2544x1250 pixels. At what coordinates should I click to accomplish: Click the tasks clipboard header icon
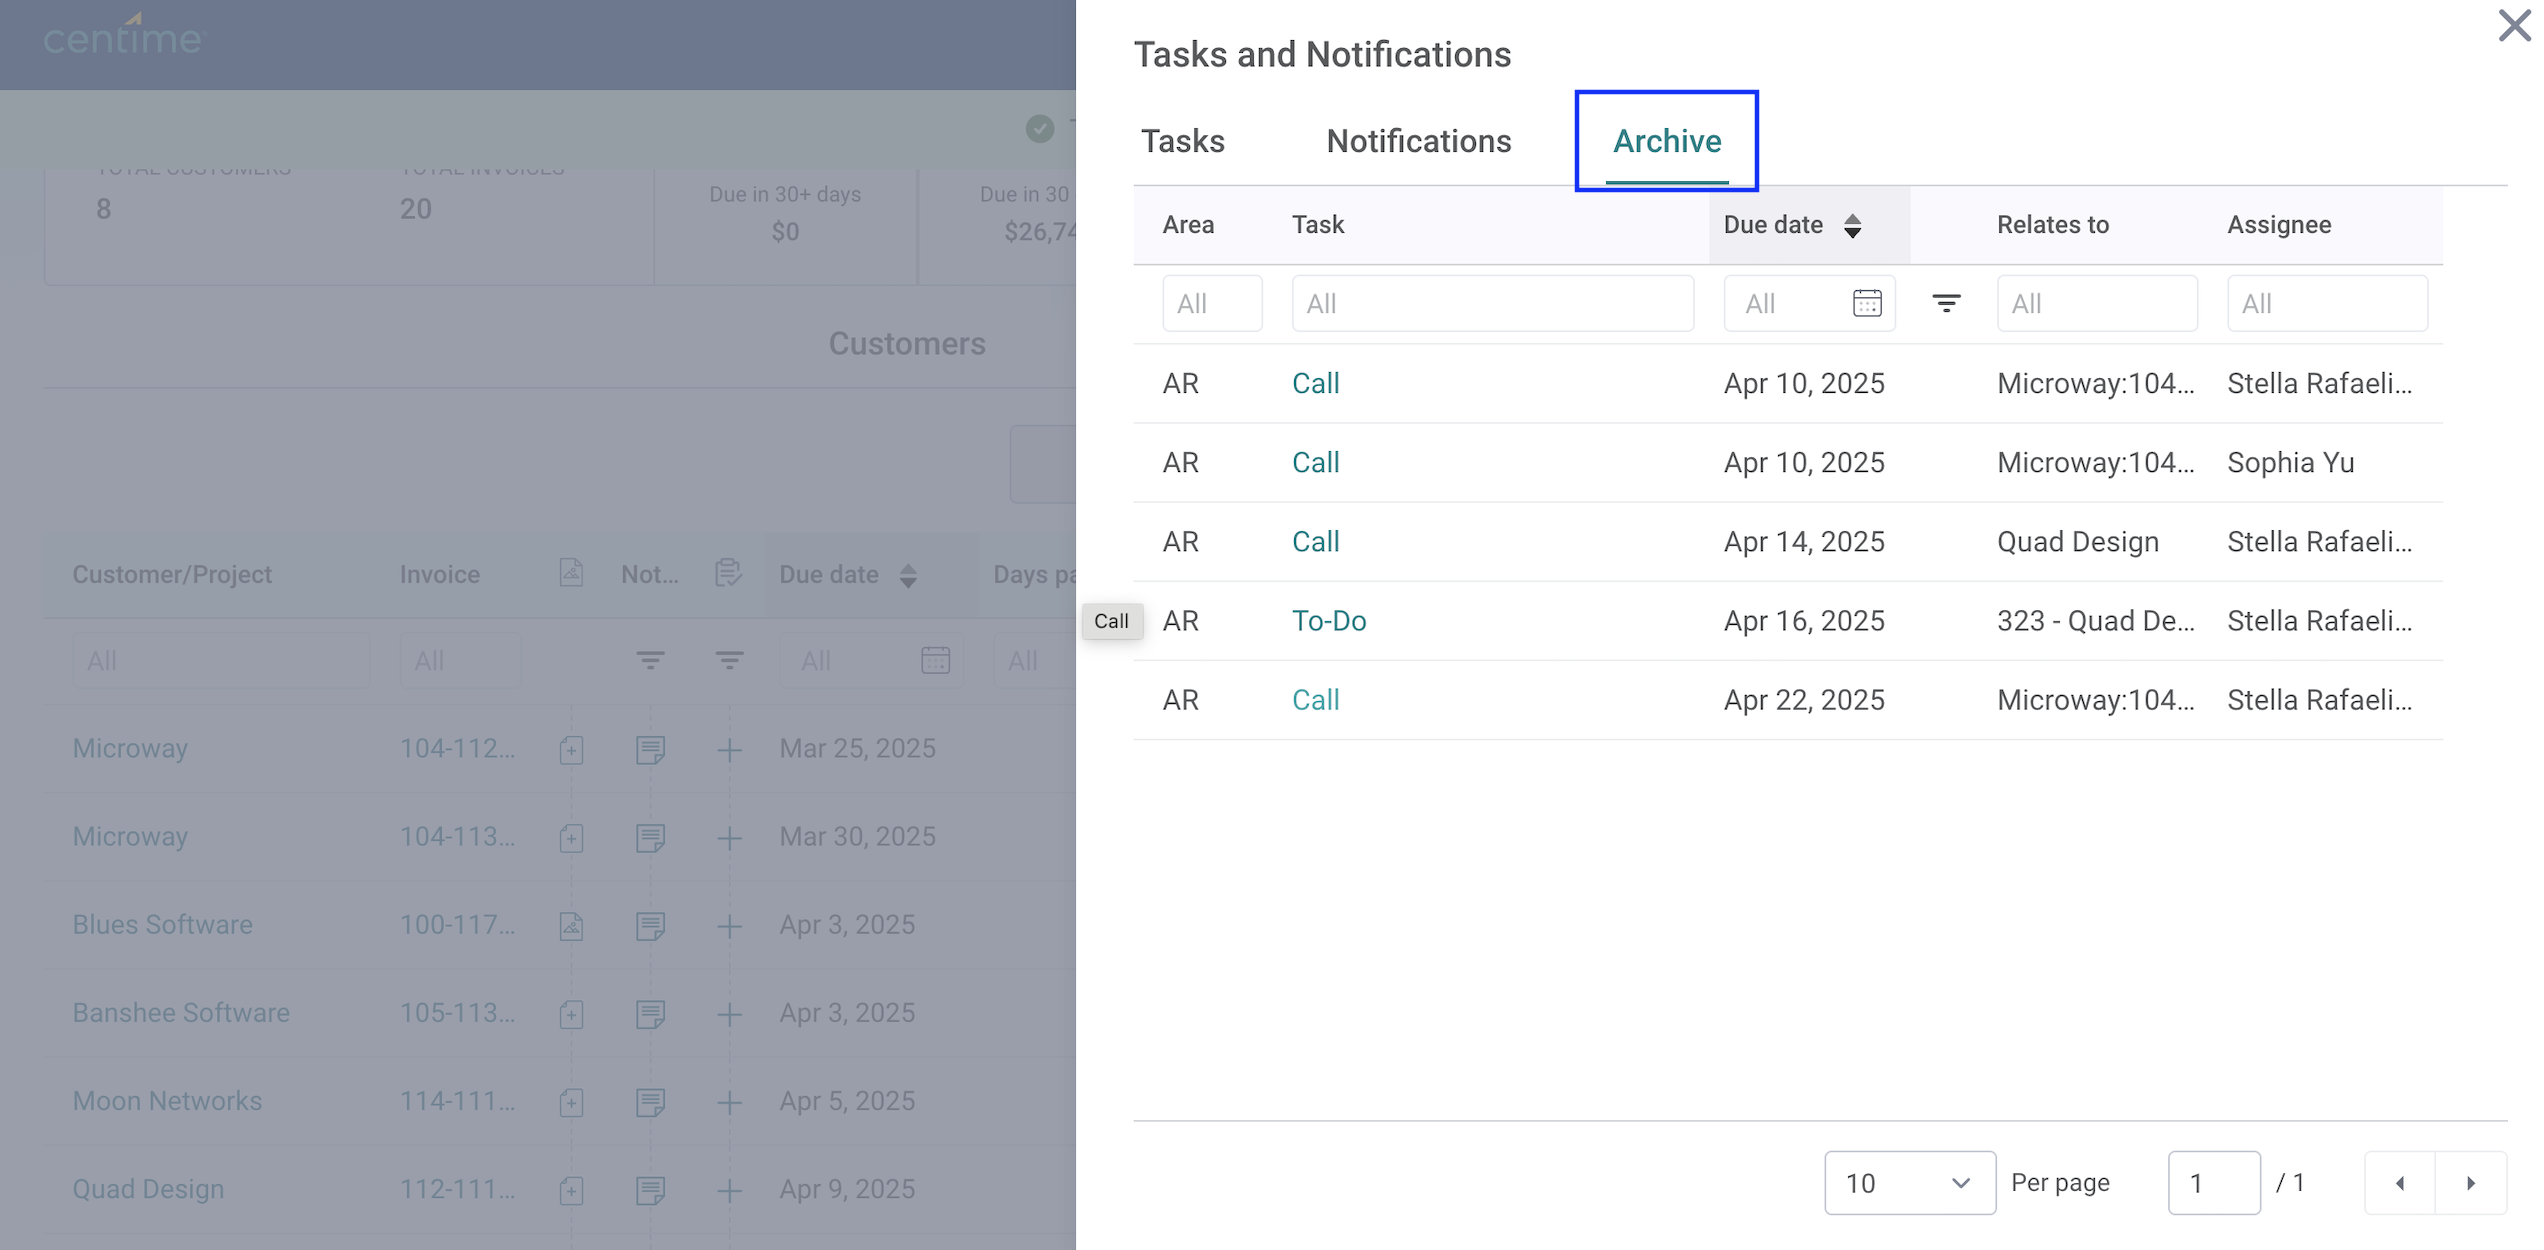(x=729, y=573)
